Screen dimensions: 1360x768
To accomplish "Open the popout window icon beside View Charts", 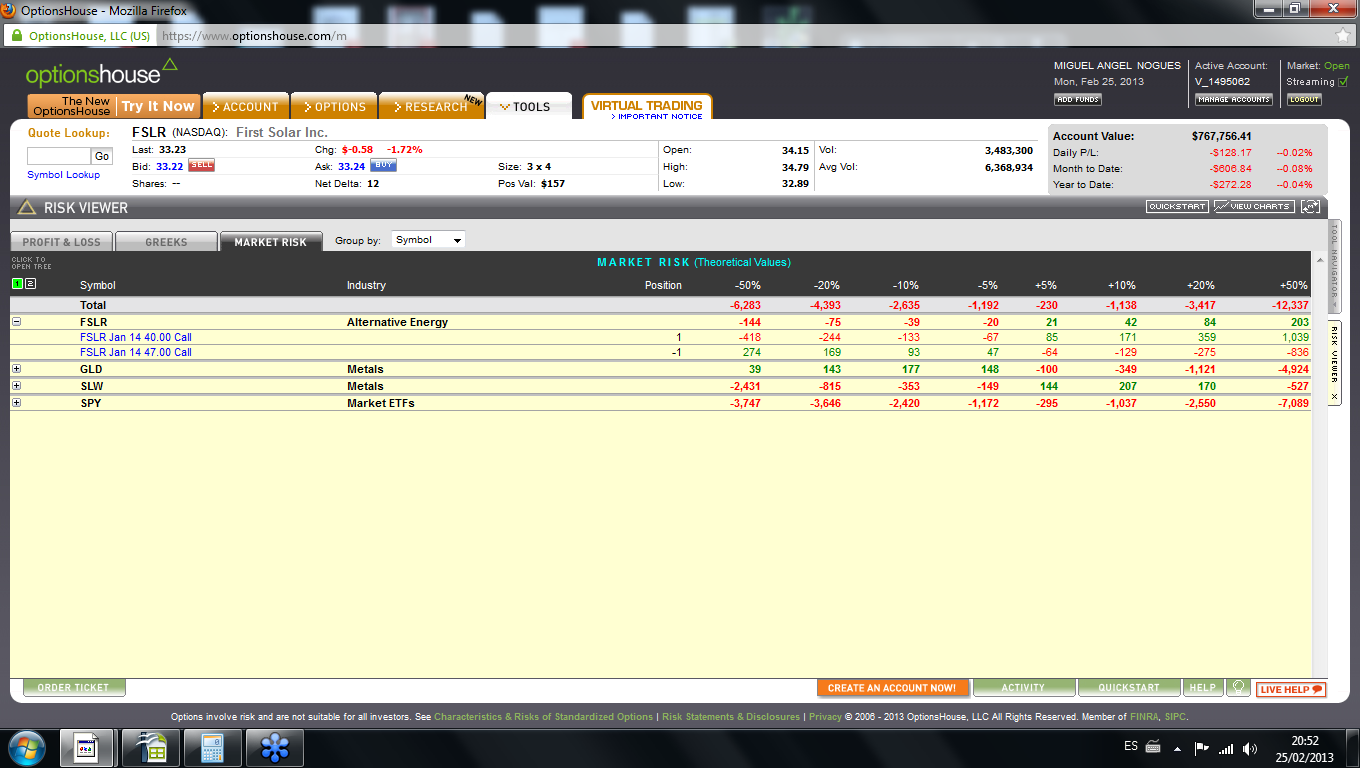I will (1310, 207).
